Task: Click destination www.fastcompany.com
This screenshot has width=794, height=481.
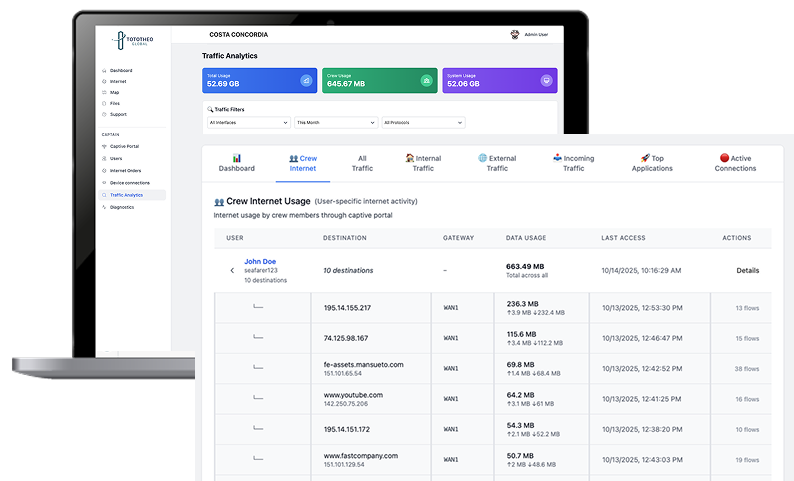Action: coord(361,456)
